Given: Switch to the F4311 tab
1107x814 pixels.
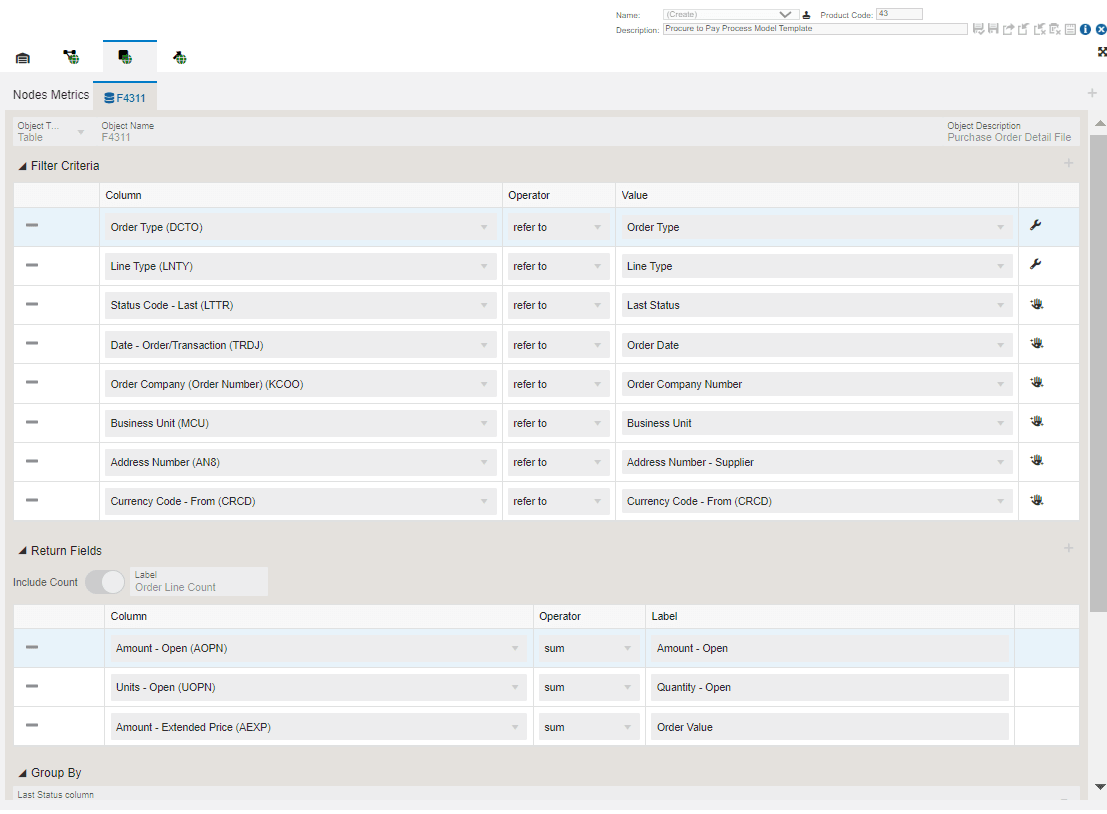Looking at the screenshot, I should 124,98.
